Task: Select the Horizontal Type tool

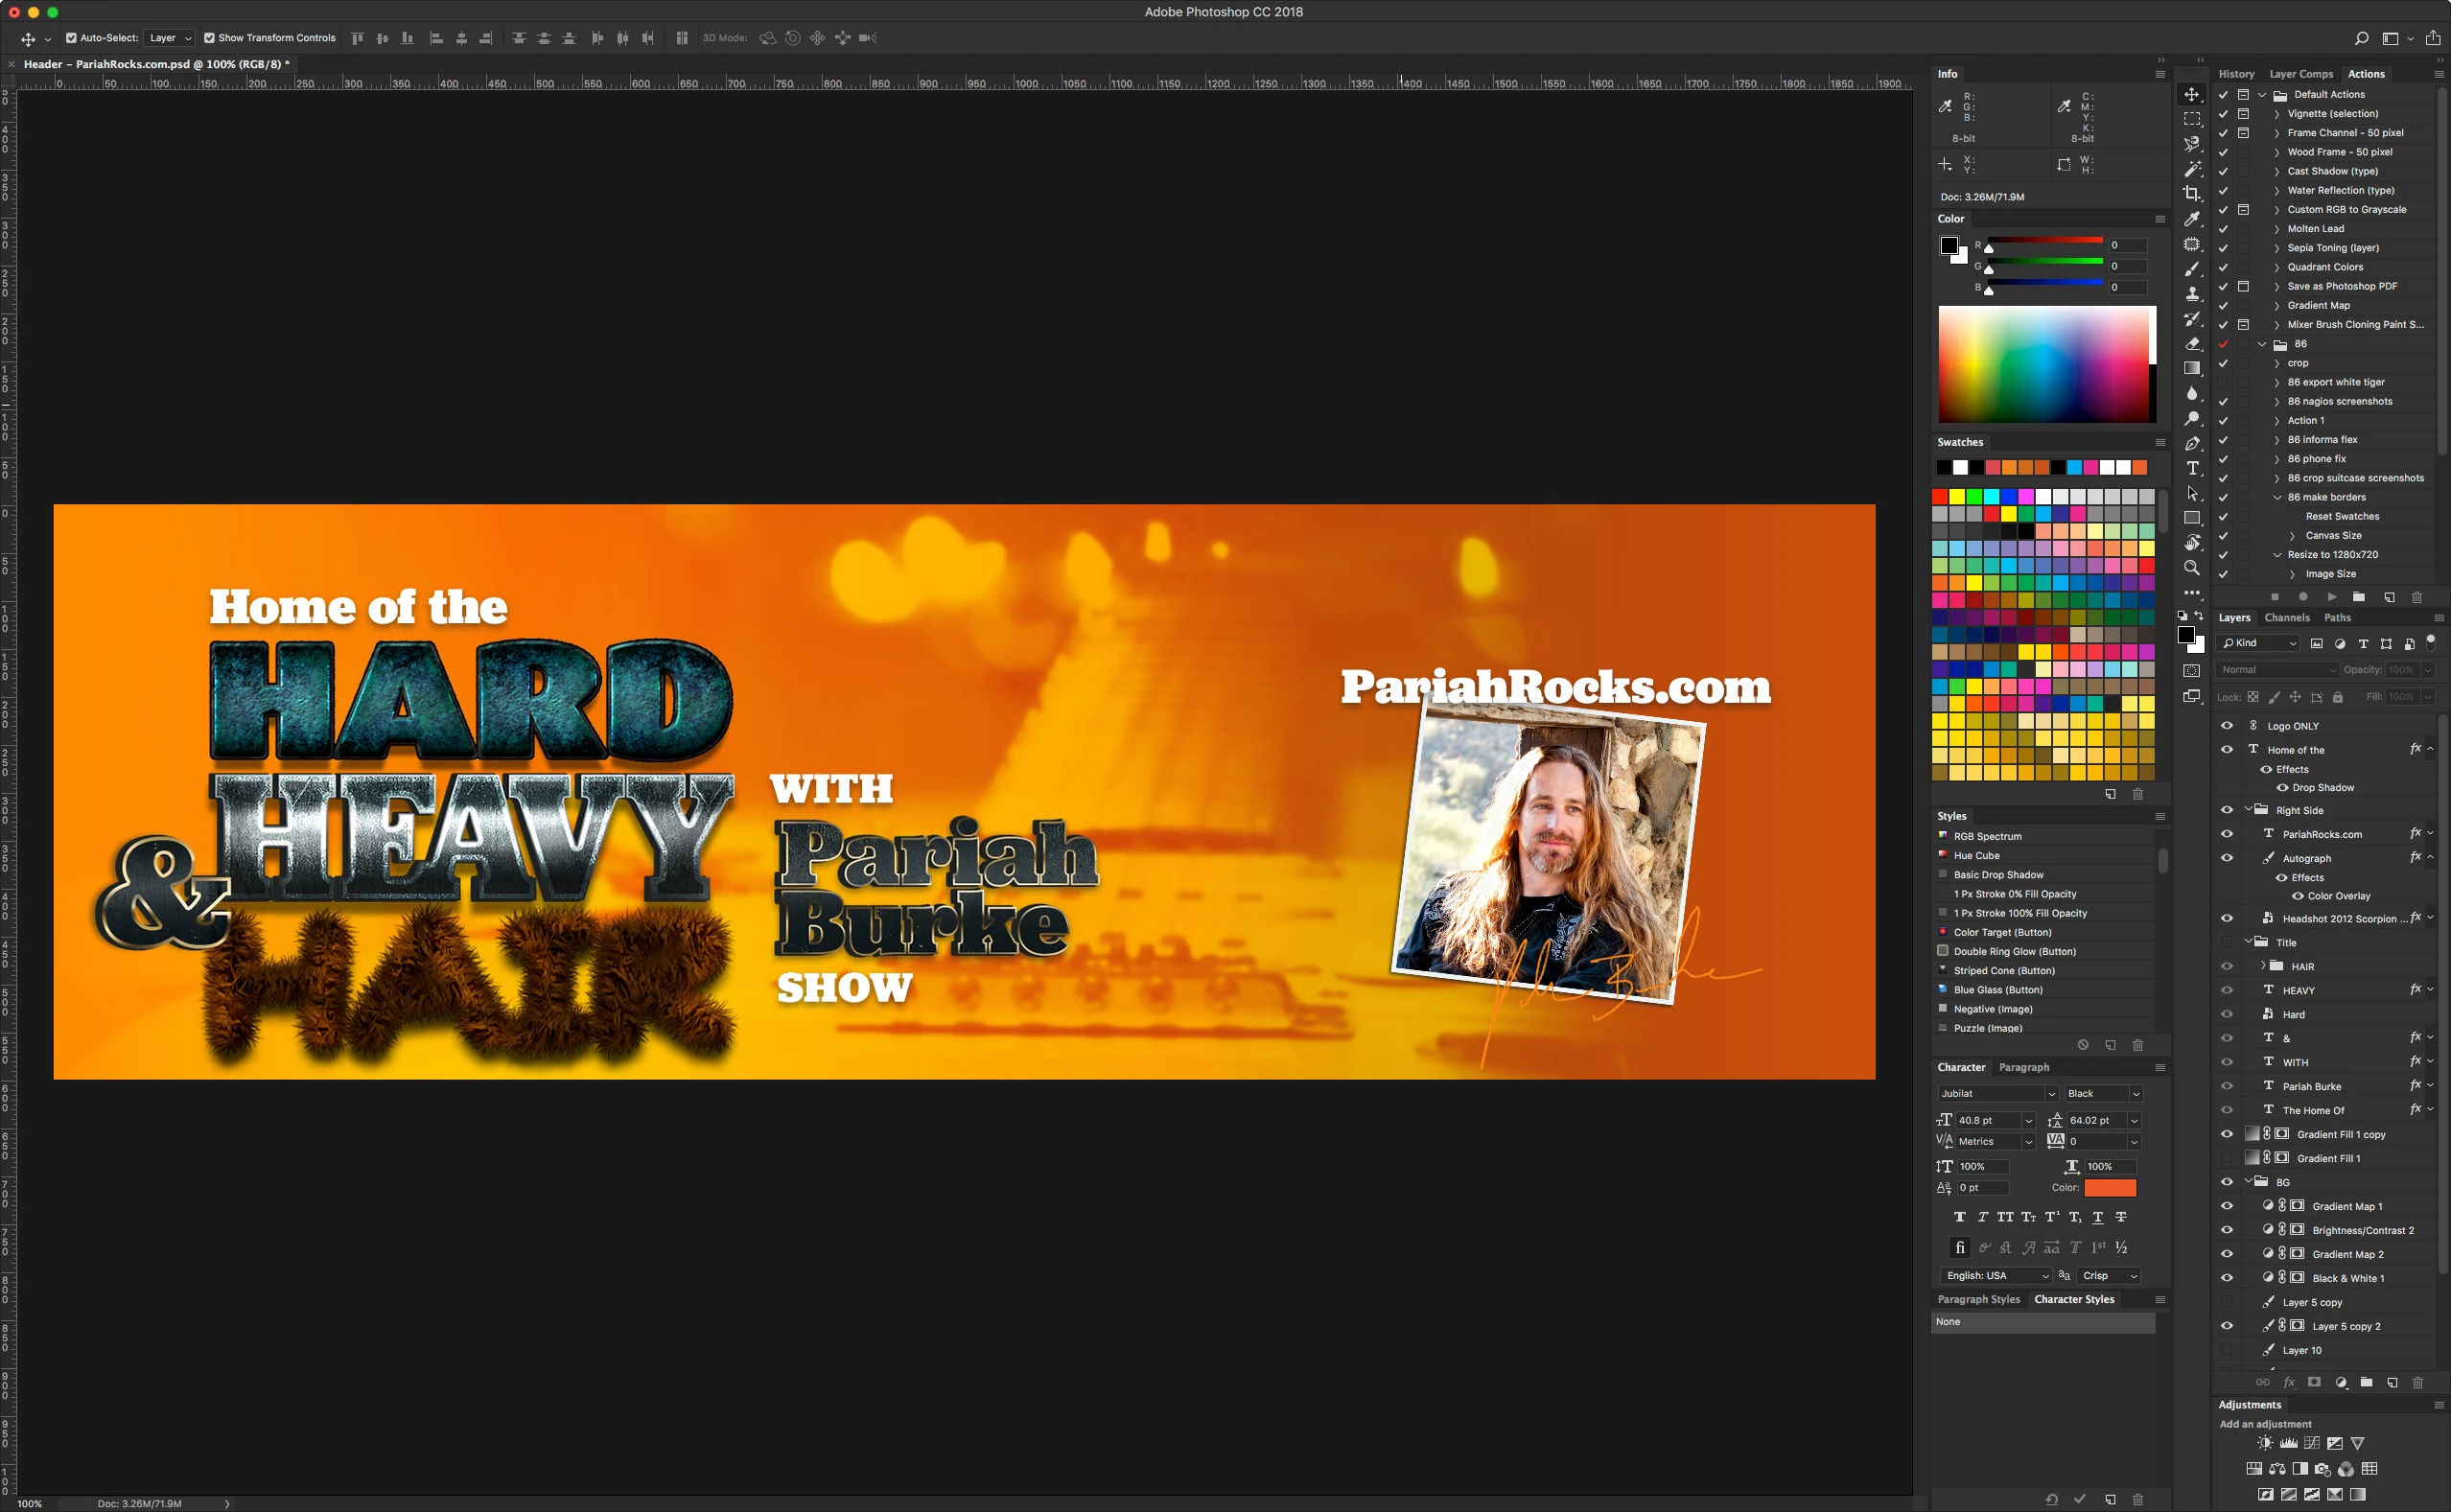Action: (x=2191, y=469)
